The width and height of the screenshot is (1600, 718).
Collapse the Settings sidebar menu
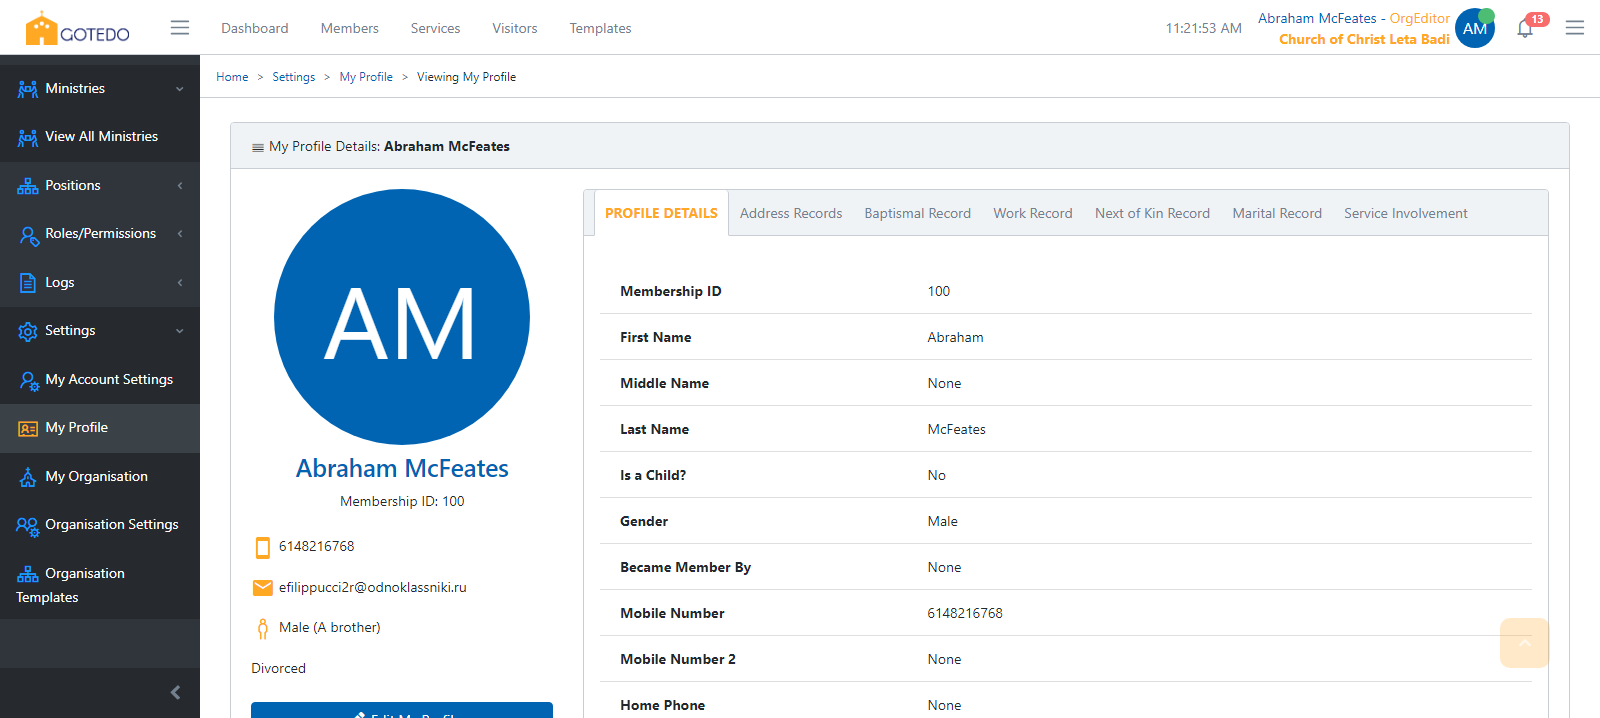(100, 331)
